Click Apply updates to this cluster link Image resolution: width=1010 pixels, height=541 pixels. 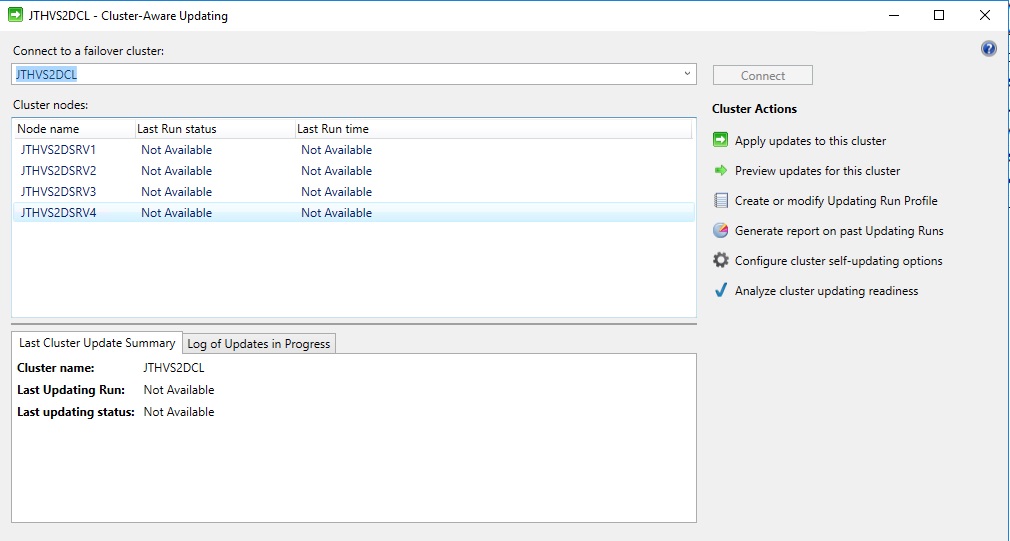click(810, 140)
